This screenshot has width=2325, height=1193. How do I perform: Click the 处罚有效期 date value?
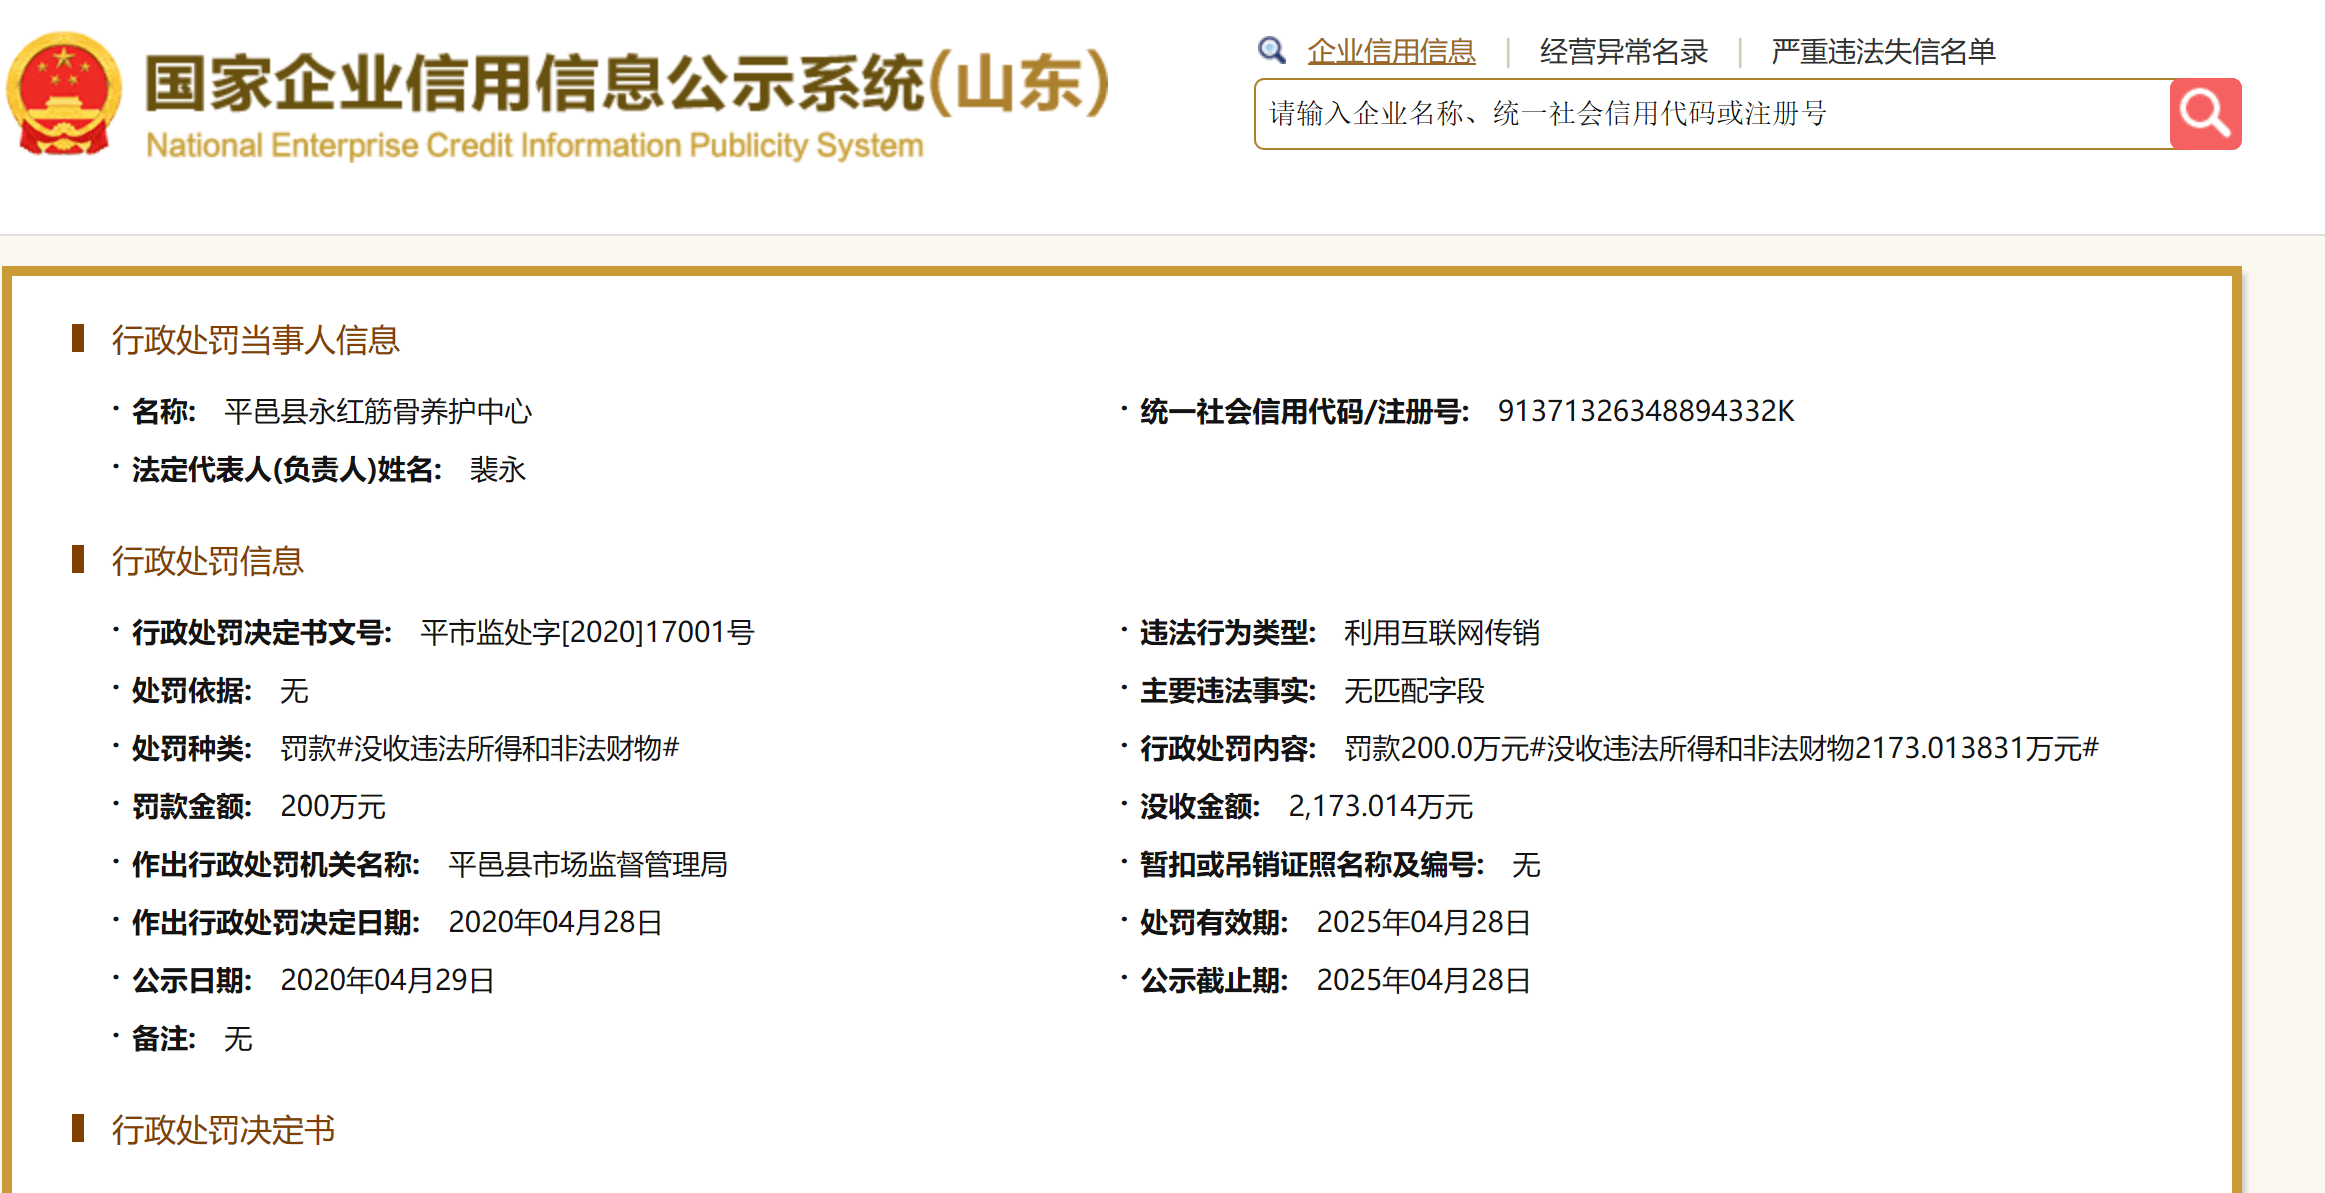coord(1423,922)
